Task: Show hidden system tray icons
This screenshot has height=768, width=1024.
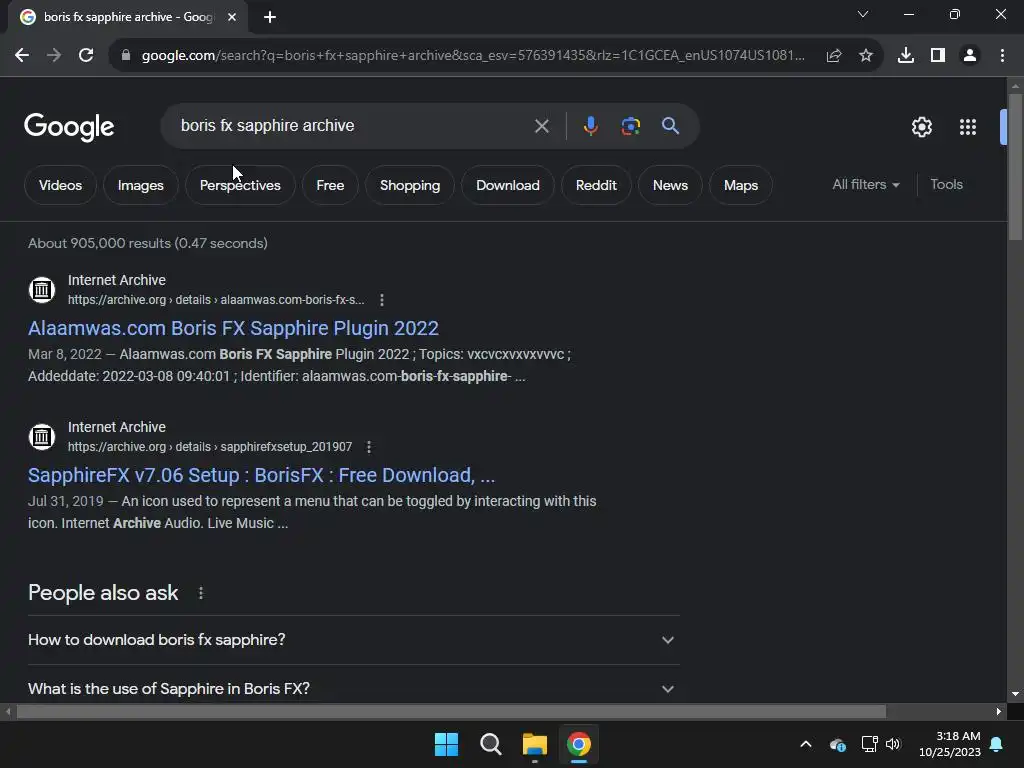Action: tap(806, 744)
